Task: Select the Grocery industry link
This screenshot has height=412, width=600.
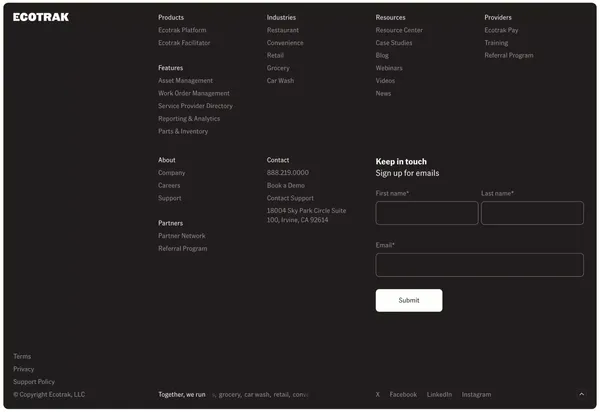Action: (278, 68)
